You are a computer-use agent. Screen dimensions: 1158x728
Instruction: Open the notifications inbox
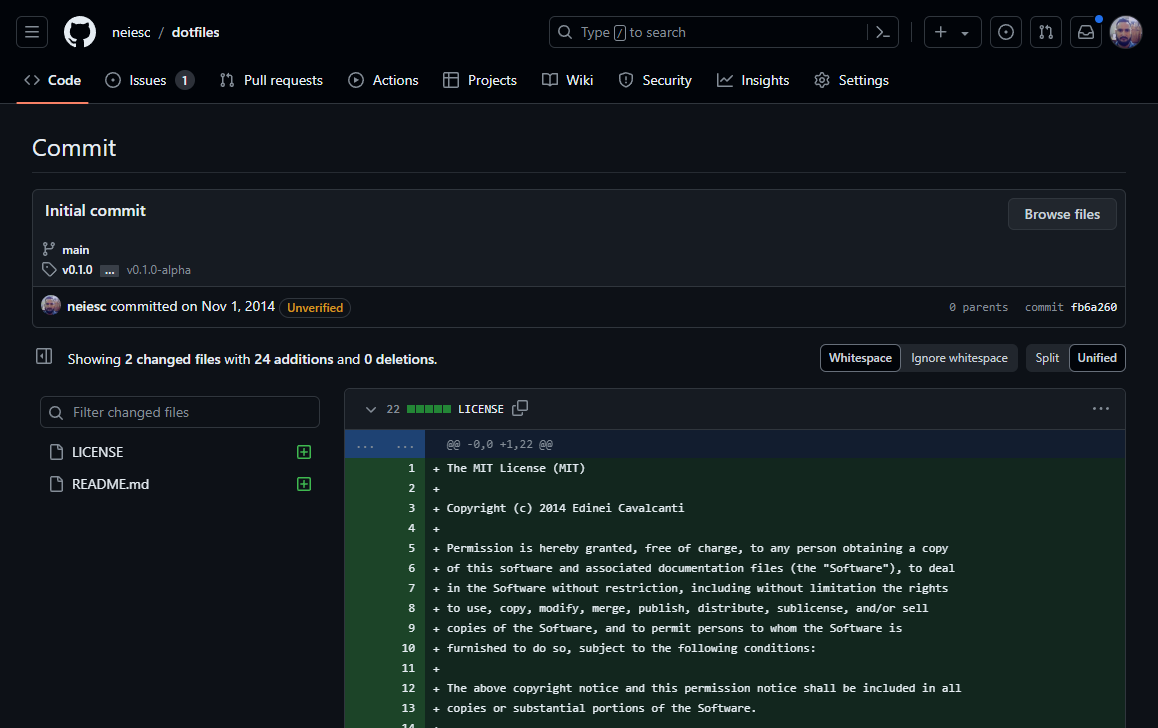tap(1086, 32)
